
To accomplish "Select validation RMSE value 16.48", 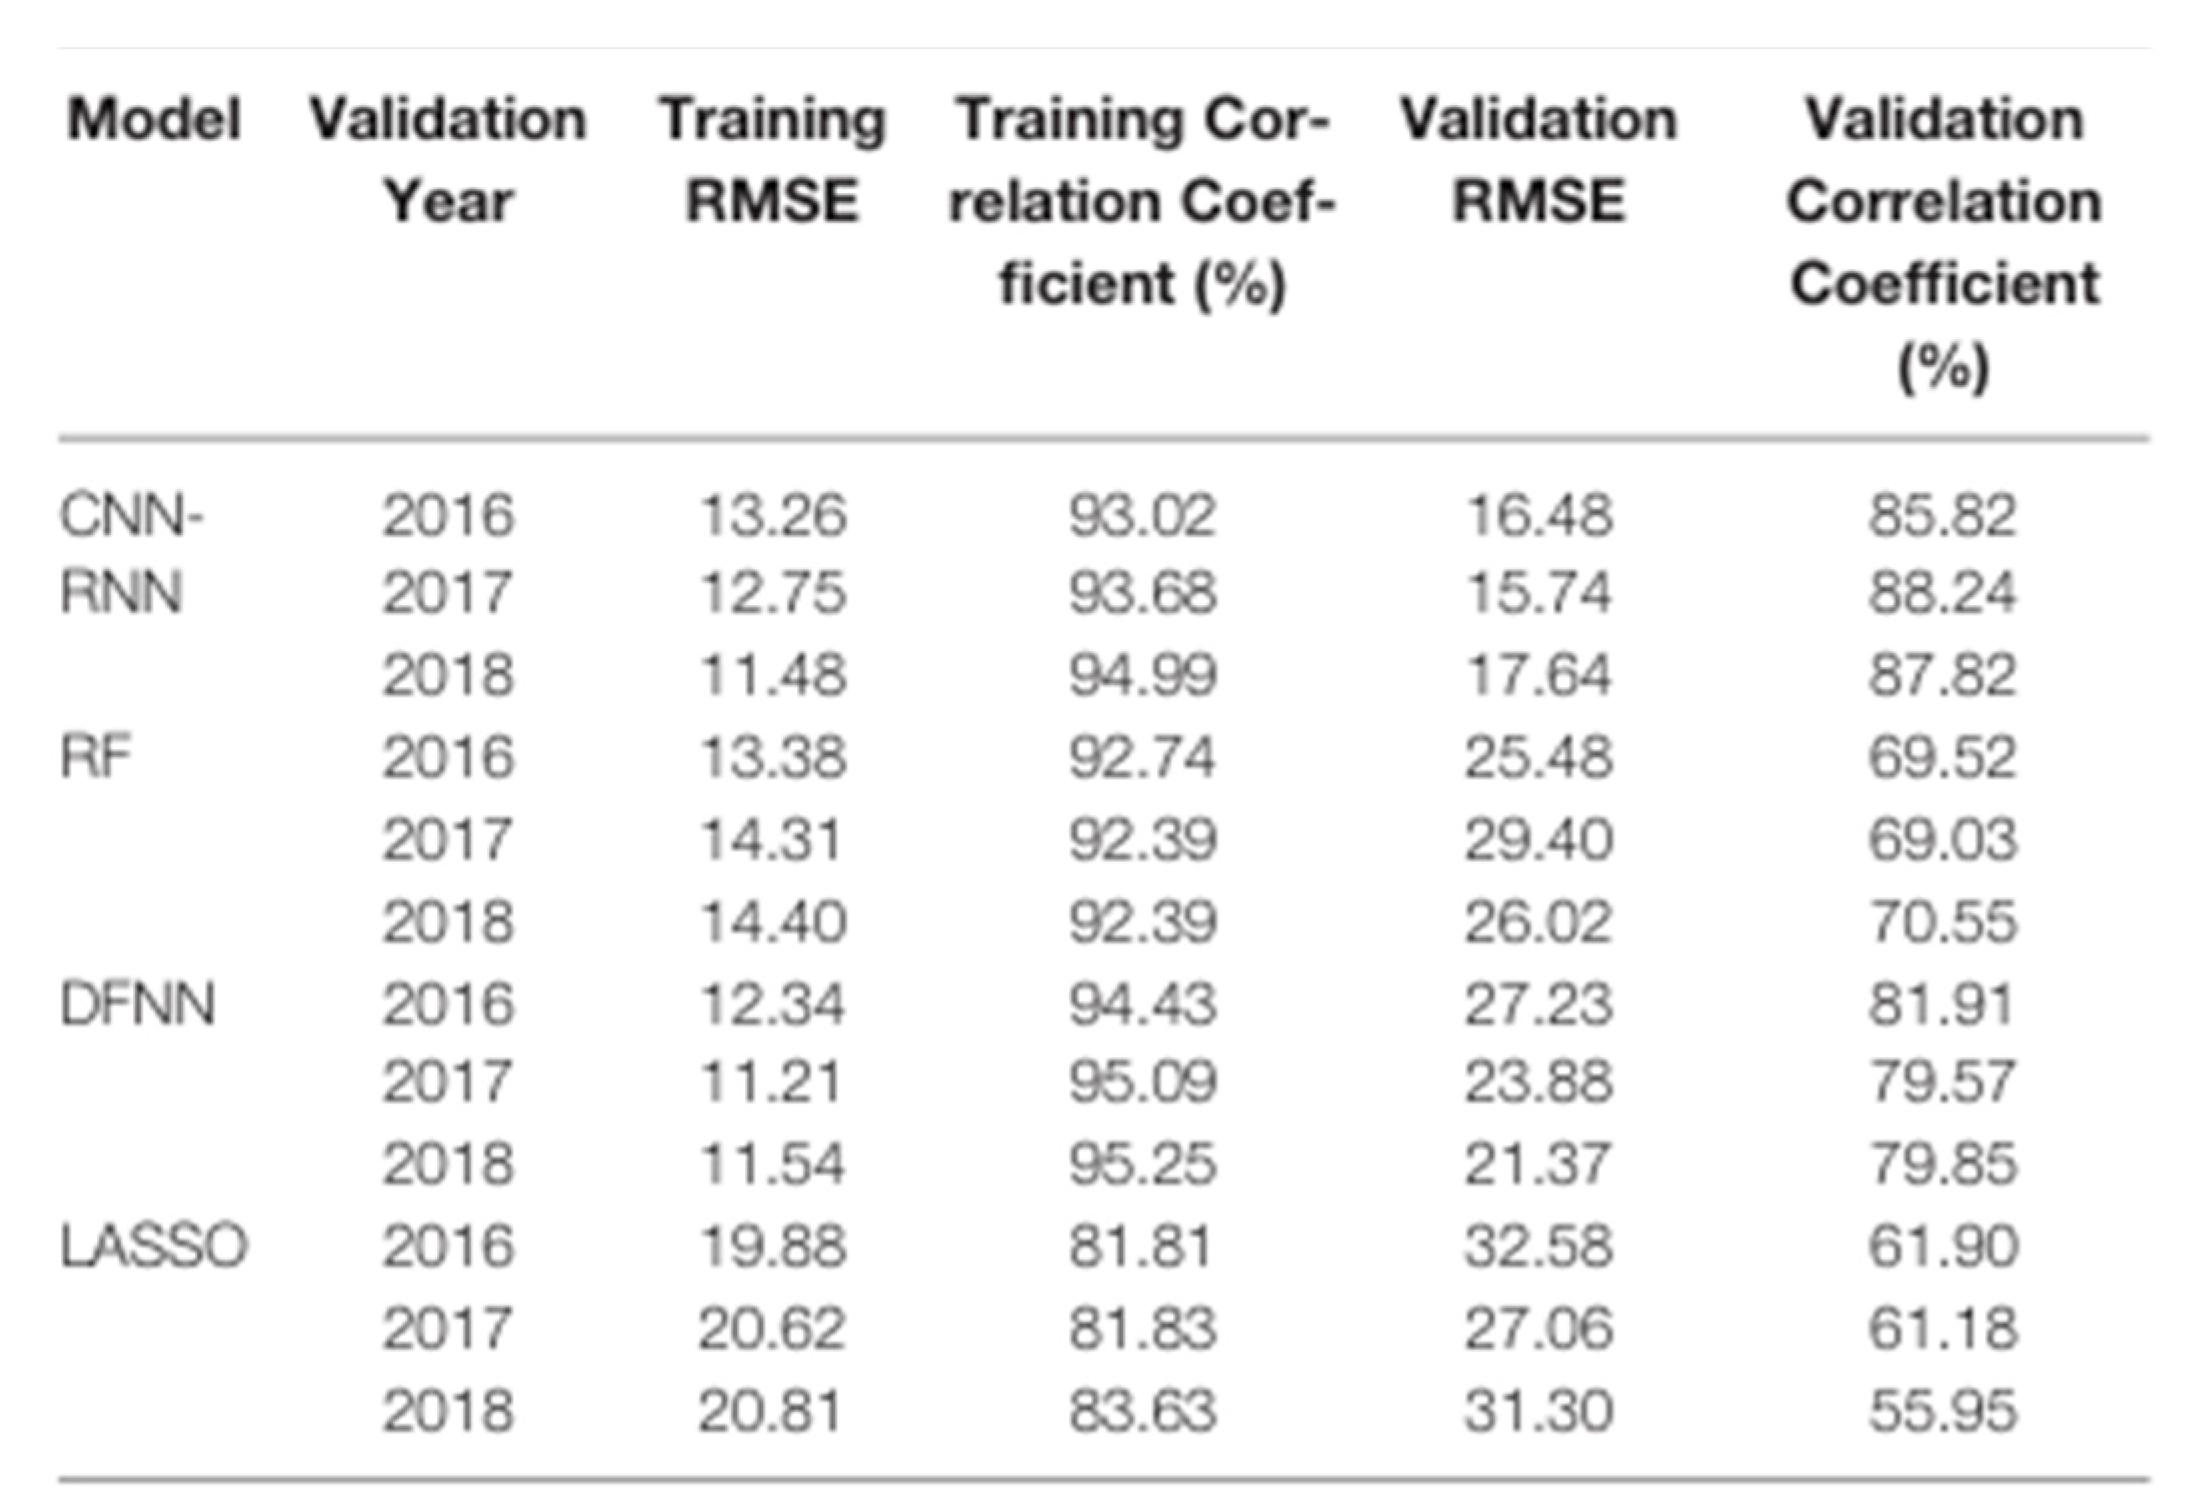I will (x=1538, y=516).
